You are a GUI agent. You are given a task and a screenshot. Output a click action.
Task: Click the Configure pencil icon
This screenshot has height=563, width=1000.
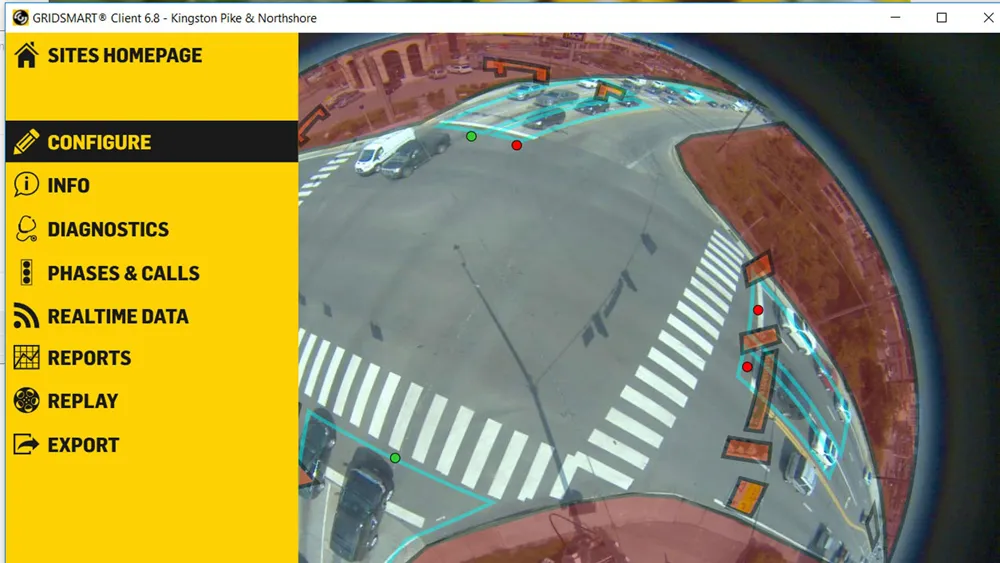click(26, 142)
